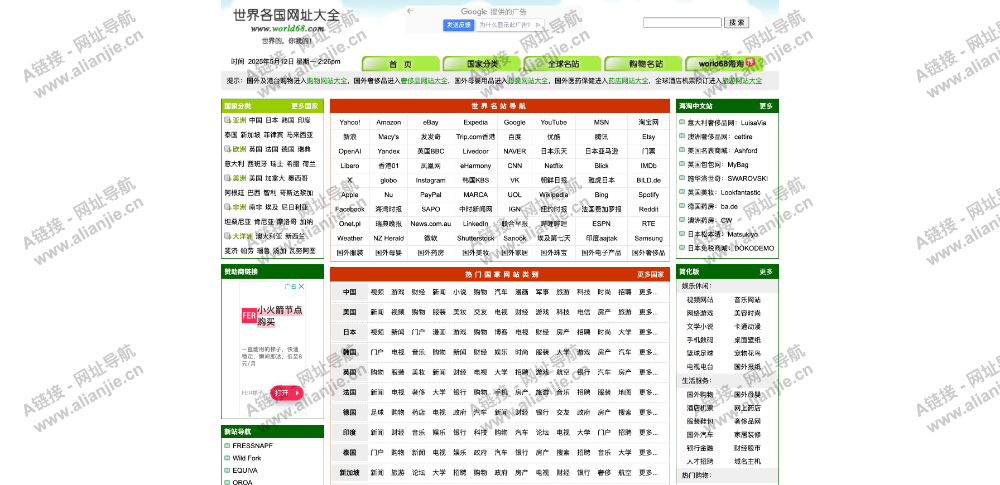The height and width of the screenshot is (485, 1000).
Task: Open the Reddit link
Action: click(648, 209)
